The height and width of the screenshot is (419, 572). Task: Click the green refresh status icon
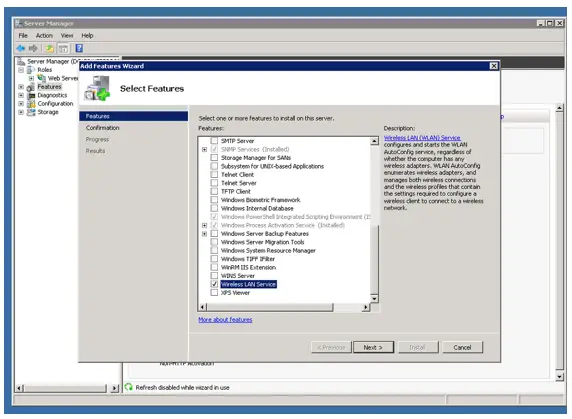(x=128, y=387)
